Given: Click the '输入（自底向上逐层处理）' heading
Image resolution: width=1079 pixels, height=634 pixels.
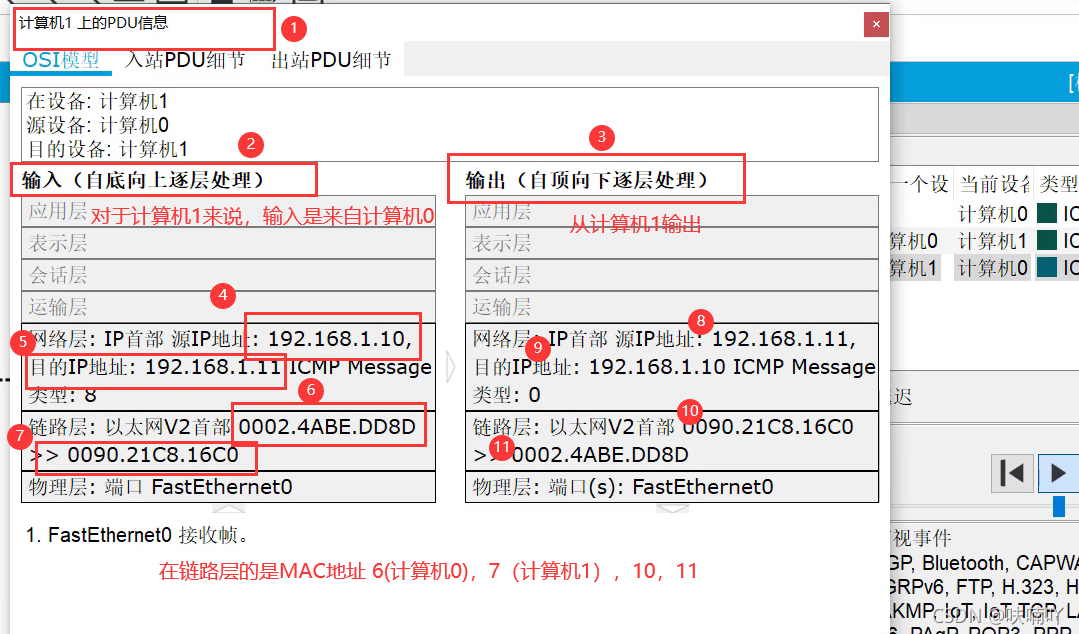Looking at the screenshot, I should 143,180.
